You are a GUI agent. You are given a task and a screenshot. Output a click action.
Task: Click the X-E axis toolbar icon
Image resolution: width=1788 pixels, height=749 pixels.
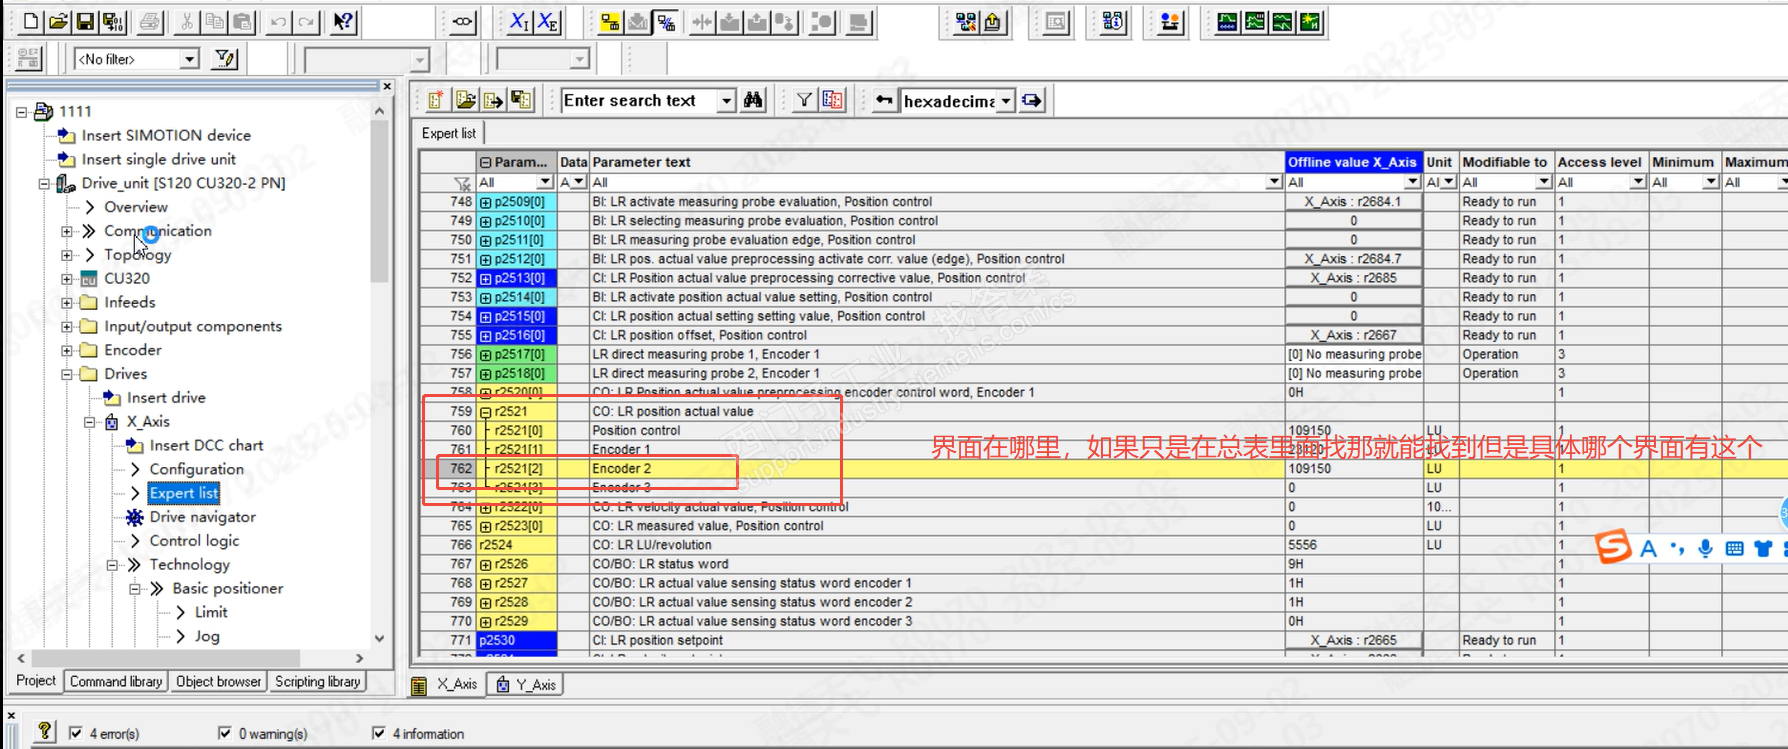547,21
